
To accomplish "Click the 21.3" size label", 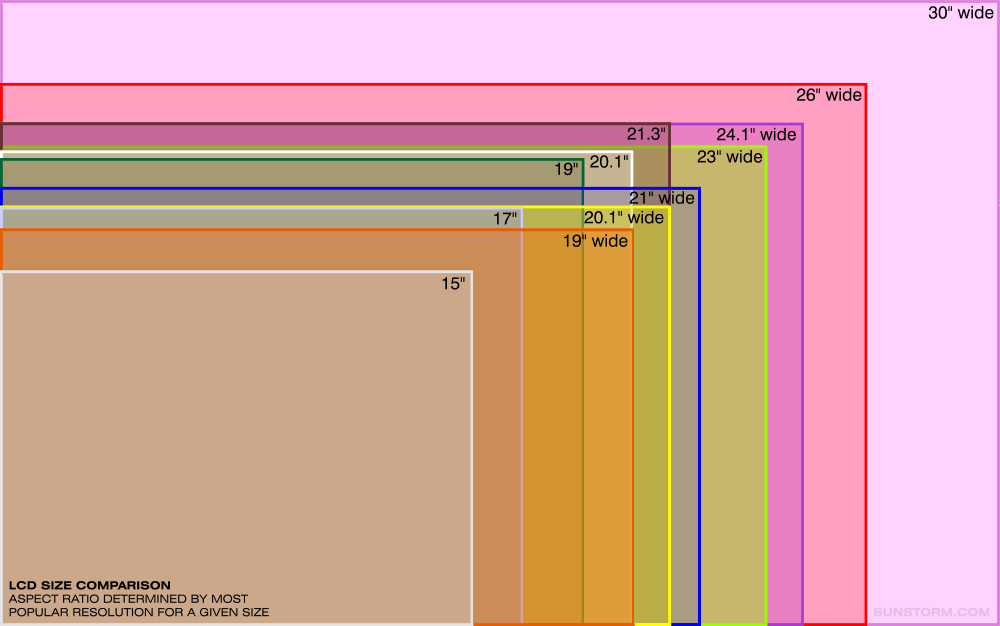I will pyautogui.click(x=646, y=134).
